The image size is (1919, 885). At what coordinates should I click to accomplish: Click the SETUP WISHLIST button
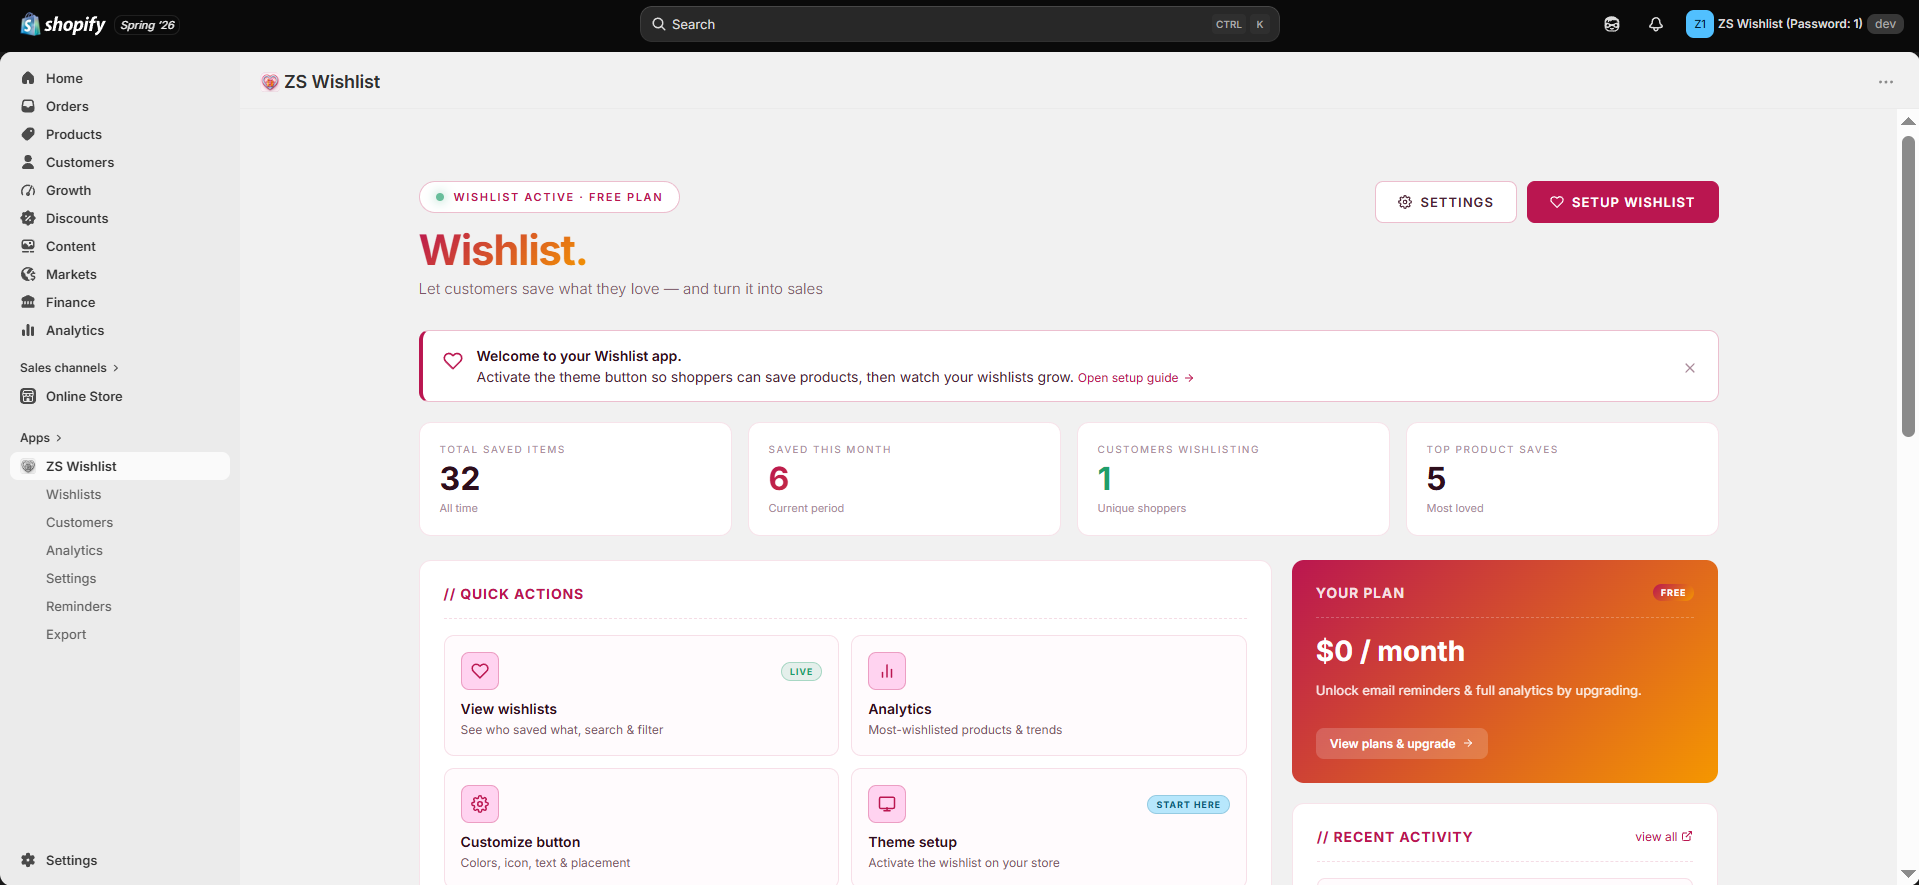point(1622,202)
